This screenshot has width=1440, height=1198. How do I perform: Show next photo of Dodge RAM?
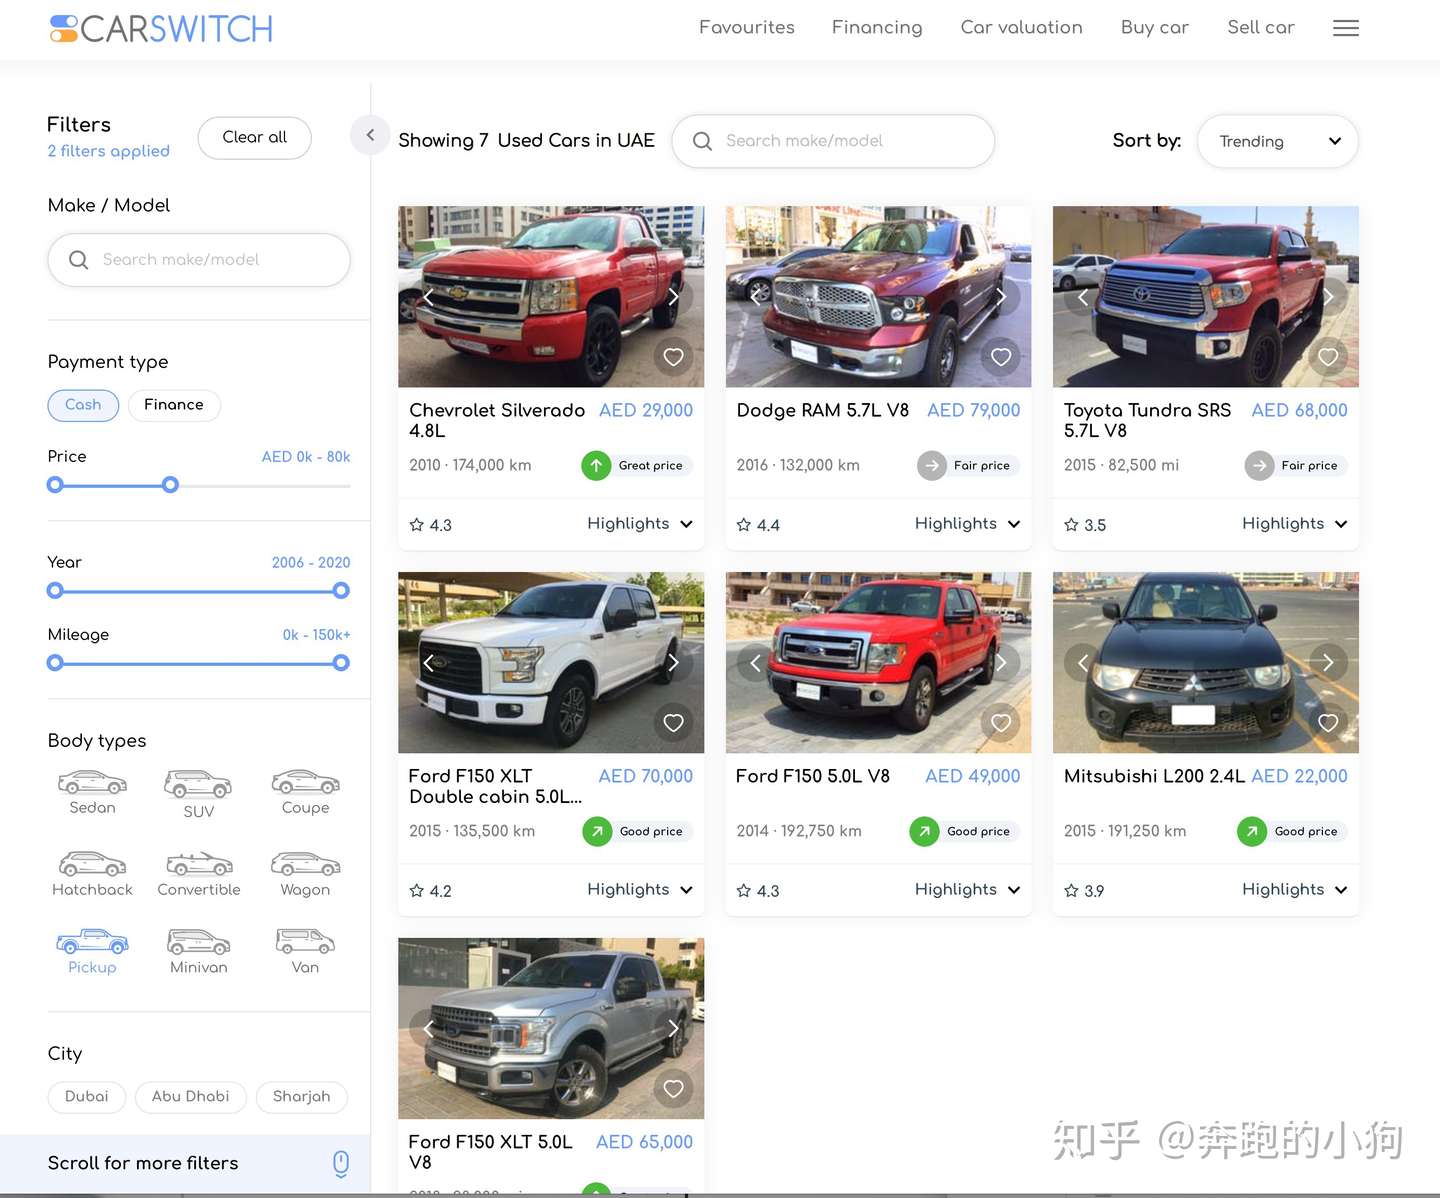click(1001, 297)
